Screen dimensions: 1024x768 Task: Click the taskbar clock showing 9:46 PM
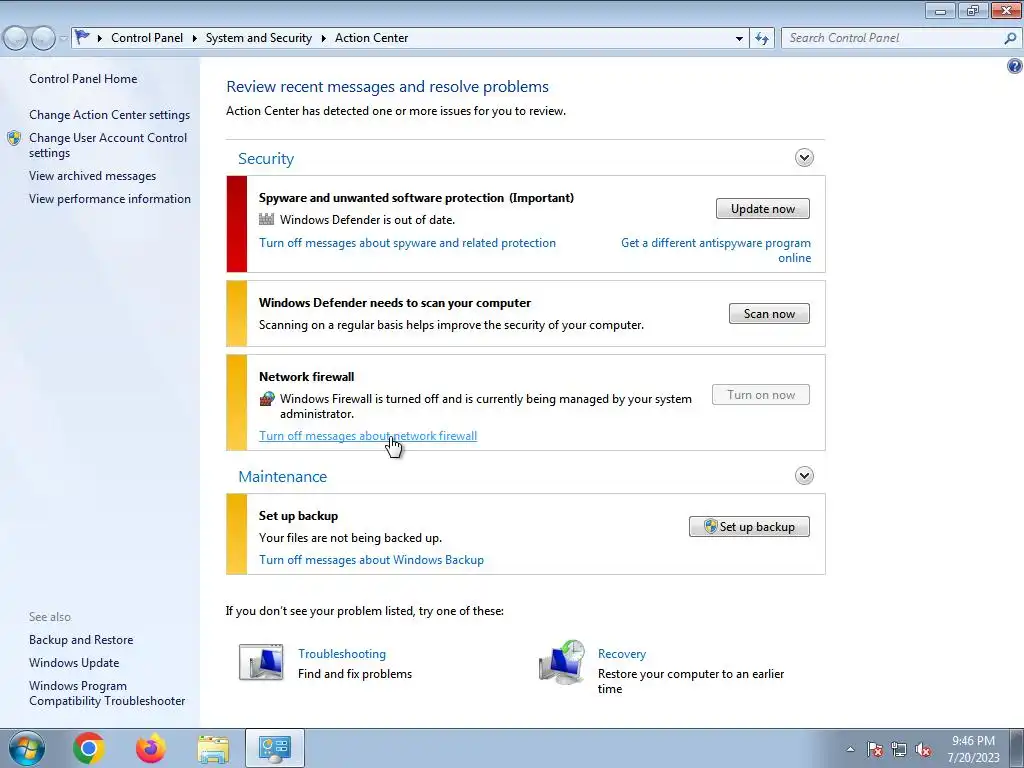click(973, 749)
